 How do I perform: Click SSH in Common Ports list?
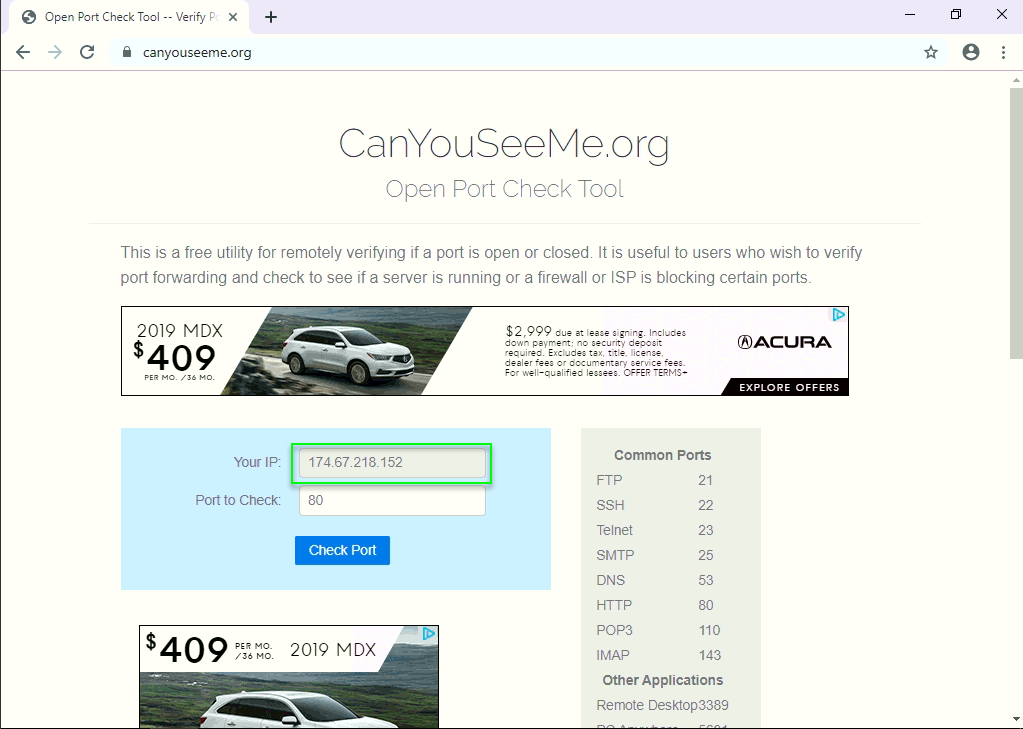610,505
